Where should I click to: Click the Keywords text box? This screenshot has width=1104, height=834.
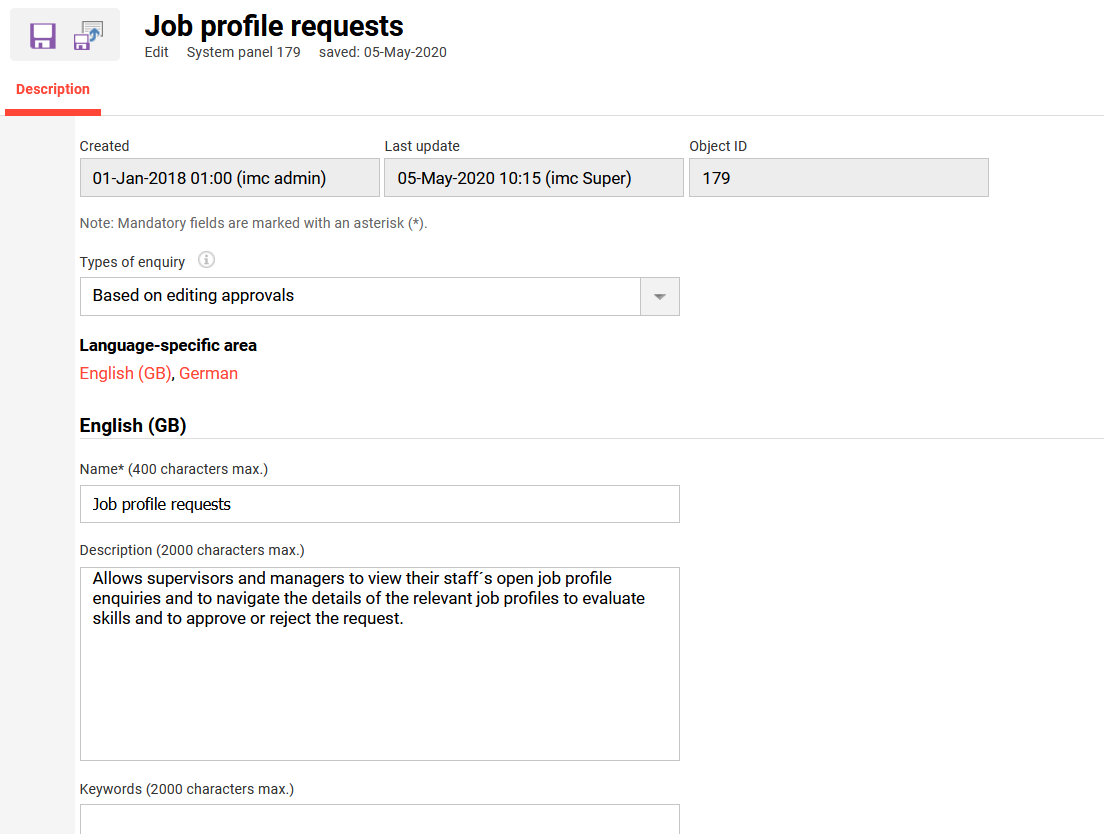click(379, 819)
